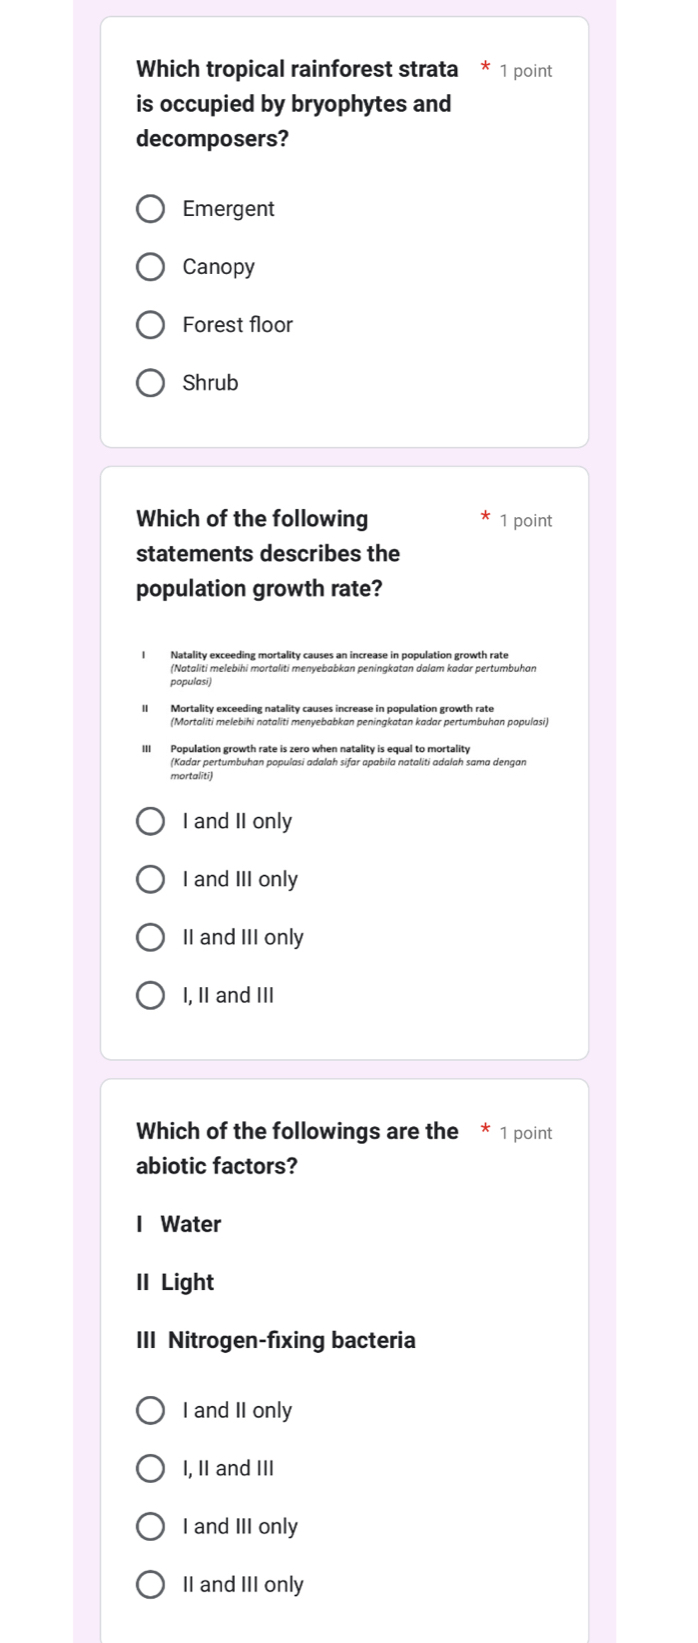698x1643 pixels.
Task: Choose 'I and III only' for population growth
Action: pyautogui.click(x=150, y=880)
